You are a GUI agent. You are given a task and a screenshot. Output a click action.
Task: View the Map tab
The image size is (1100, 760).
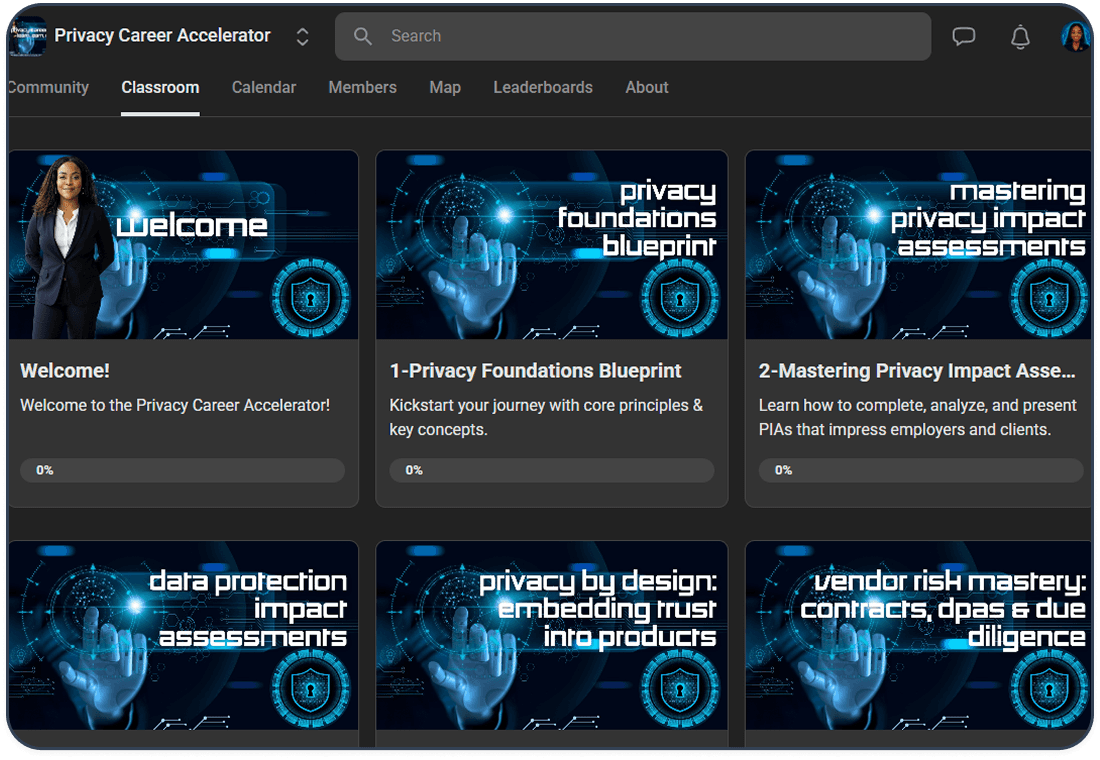pos(445,88)
